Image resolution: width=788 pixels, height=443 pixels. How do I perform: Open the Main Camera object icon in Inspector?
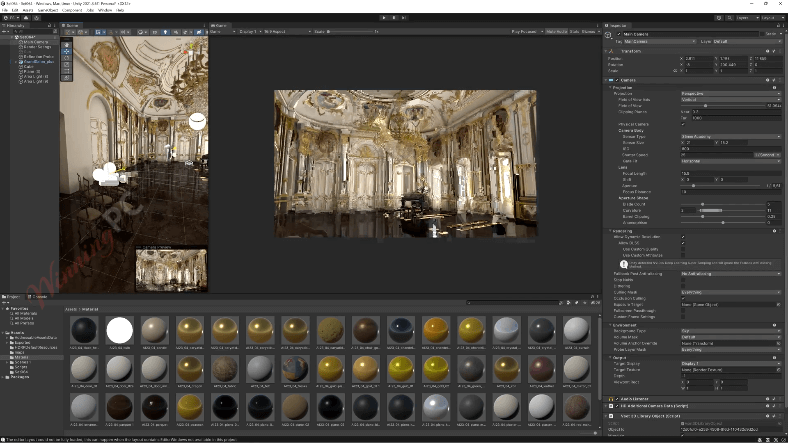(609, 35)
